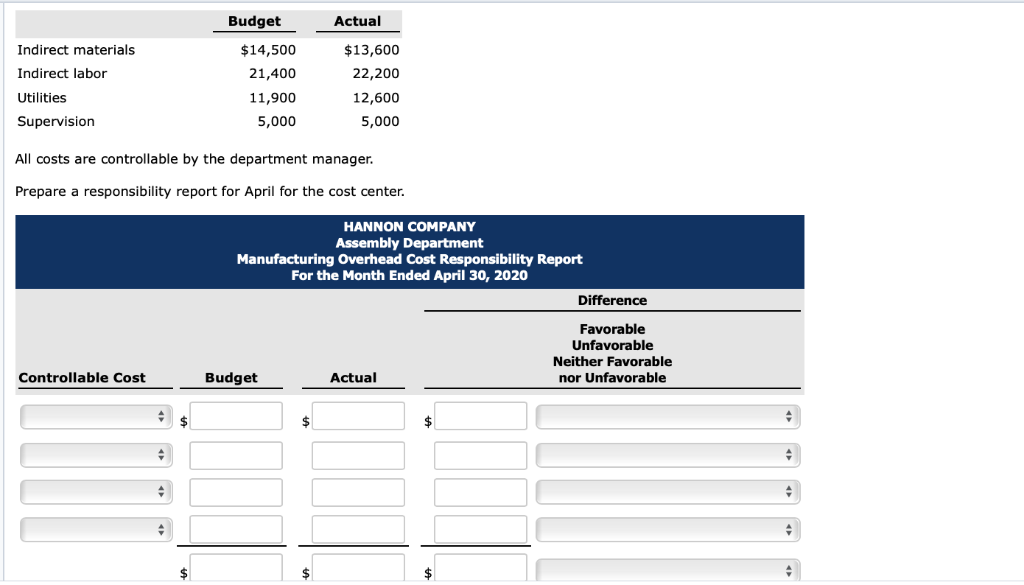This screenshot has height=585, width=1024.
Task: Click the stepper arrows on the first cost selector
Action: [x=161, y=416]
